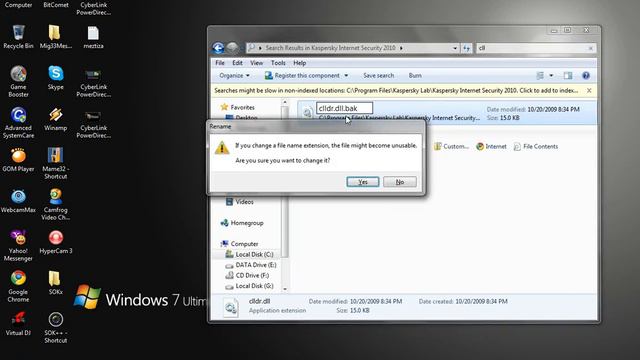Viewport: 640px width, 360px height.
Task: Launch Yahoo! Messenger desktop icon
Action: [x=18, y=246]
